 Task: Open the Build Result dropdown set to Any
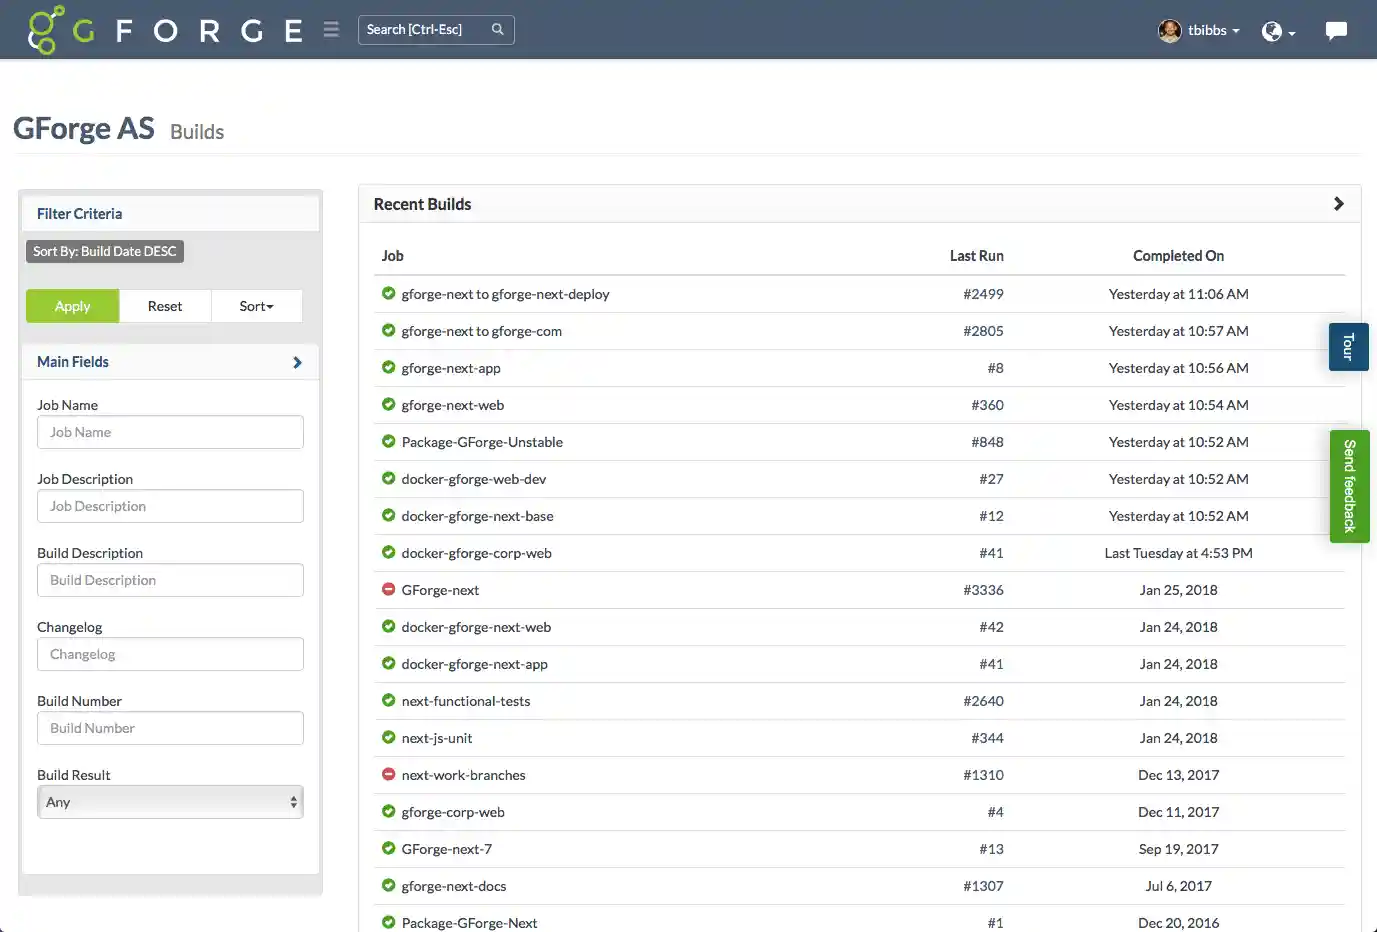click(x=170, y=801)
